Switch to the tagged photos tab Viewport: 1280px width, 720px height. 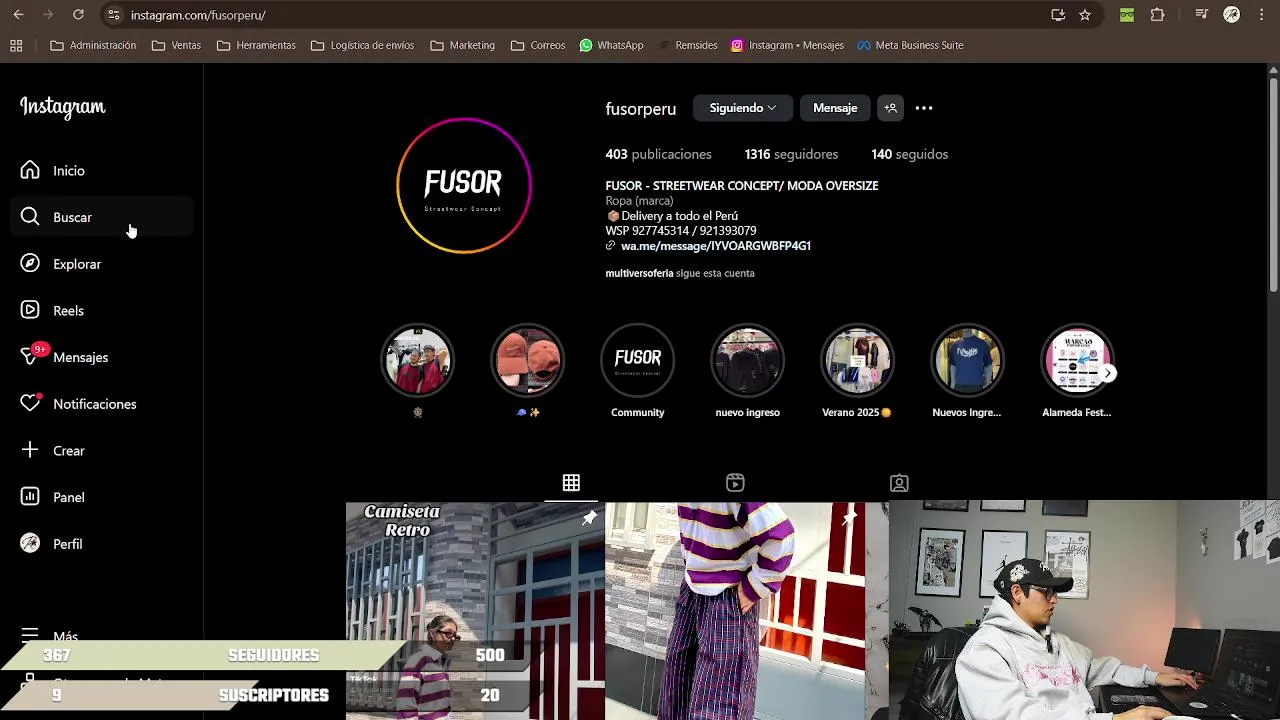click(899, 483)
